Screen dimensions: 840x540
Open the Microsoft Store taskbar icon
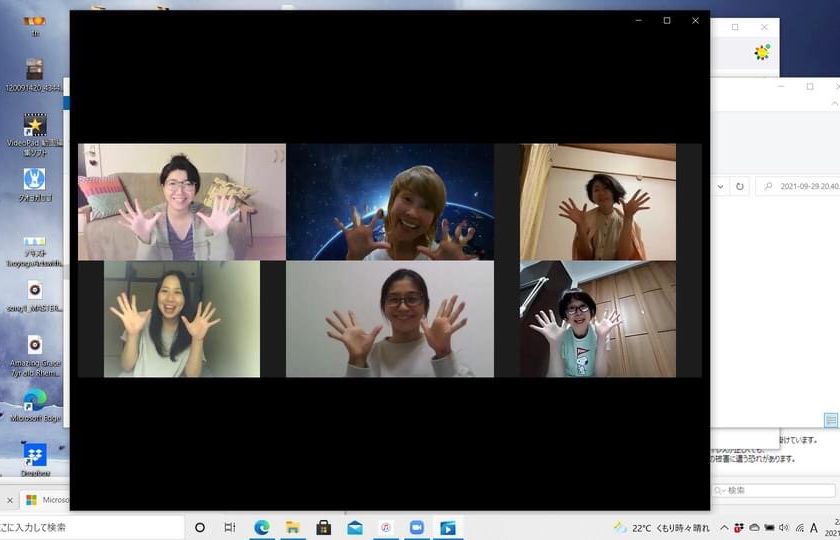point(324,527)
